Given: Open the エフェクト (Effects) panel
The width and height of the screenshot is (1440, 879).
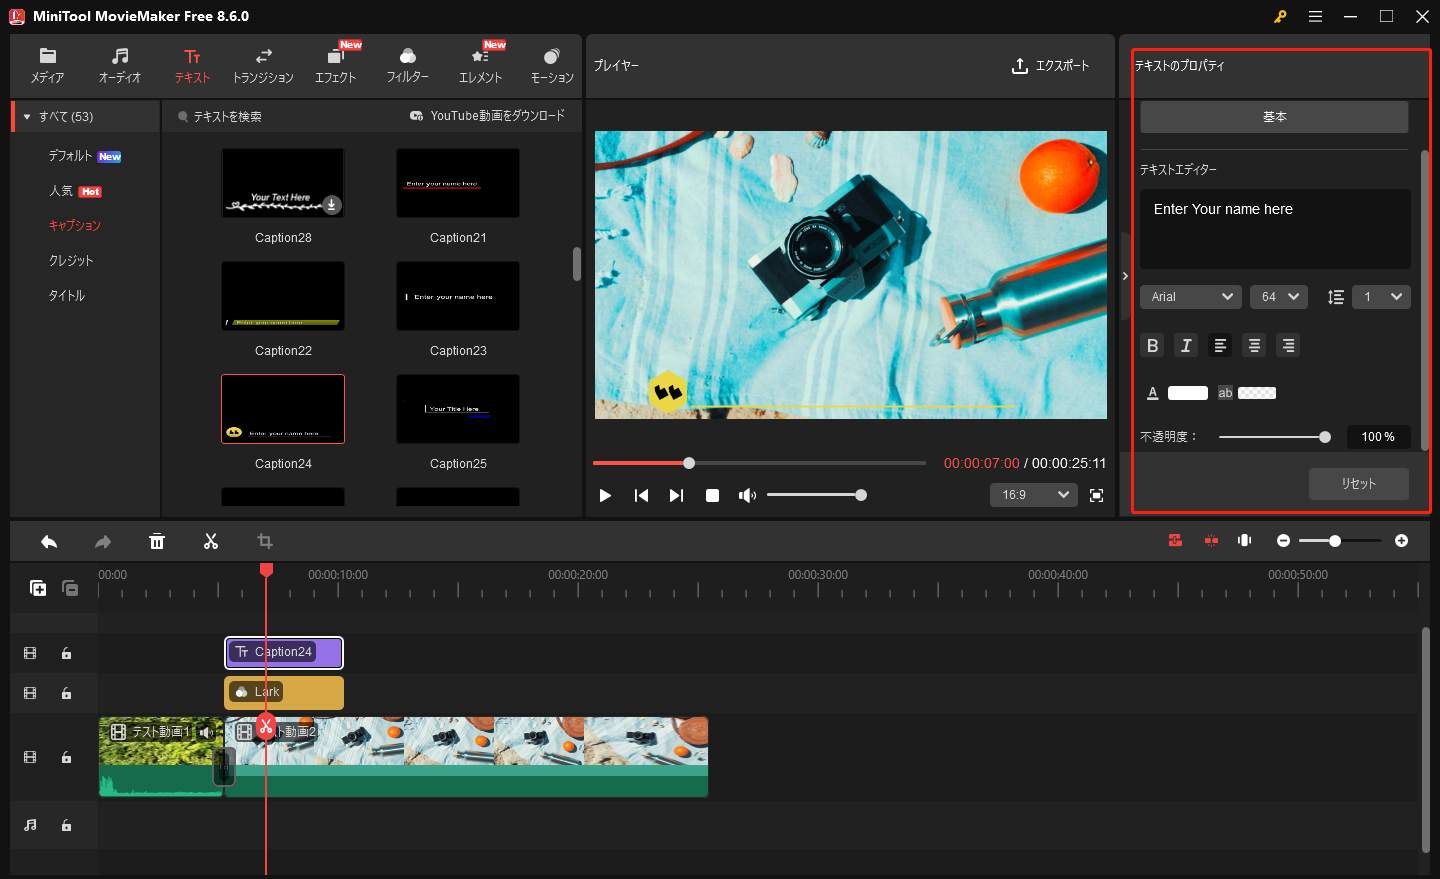Looking at the screenshot, I should (x=336, y=63).
